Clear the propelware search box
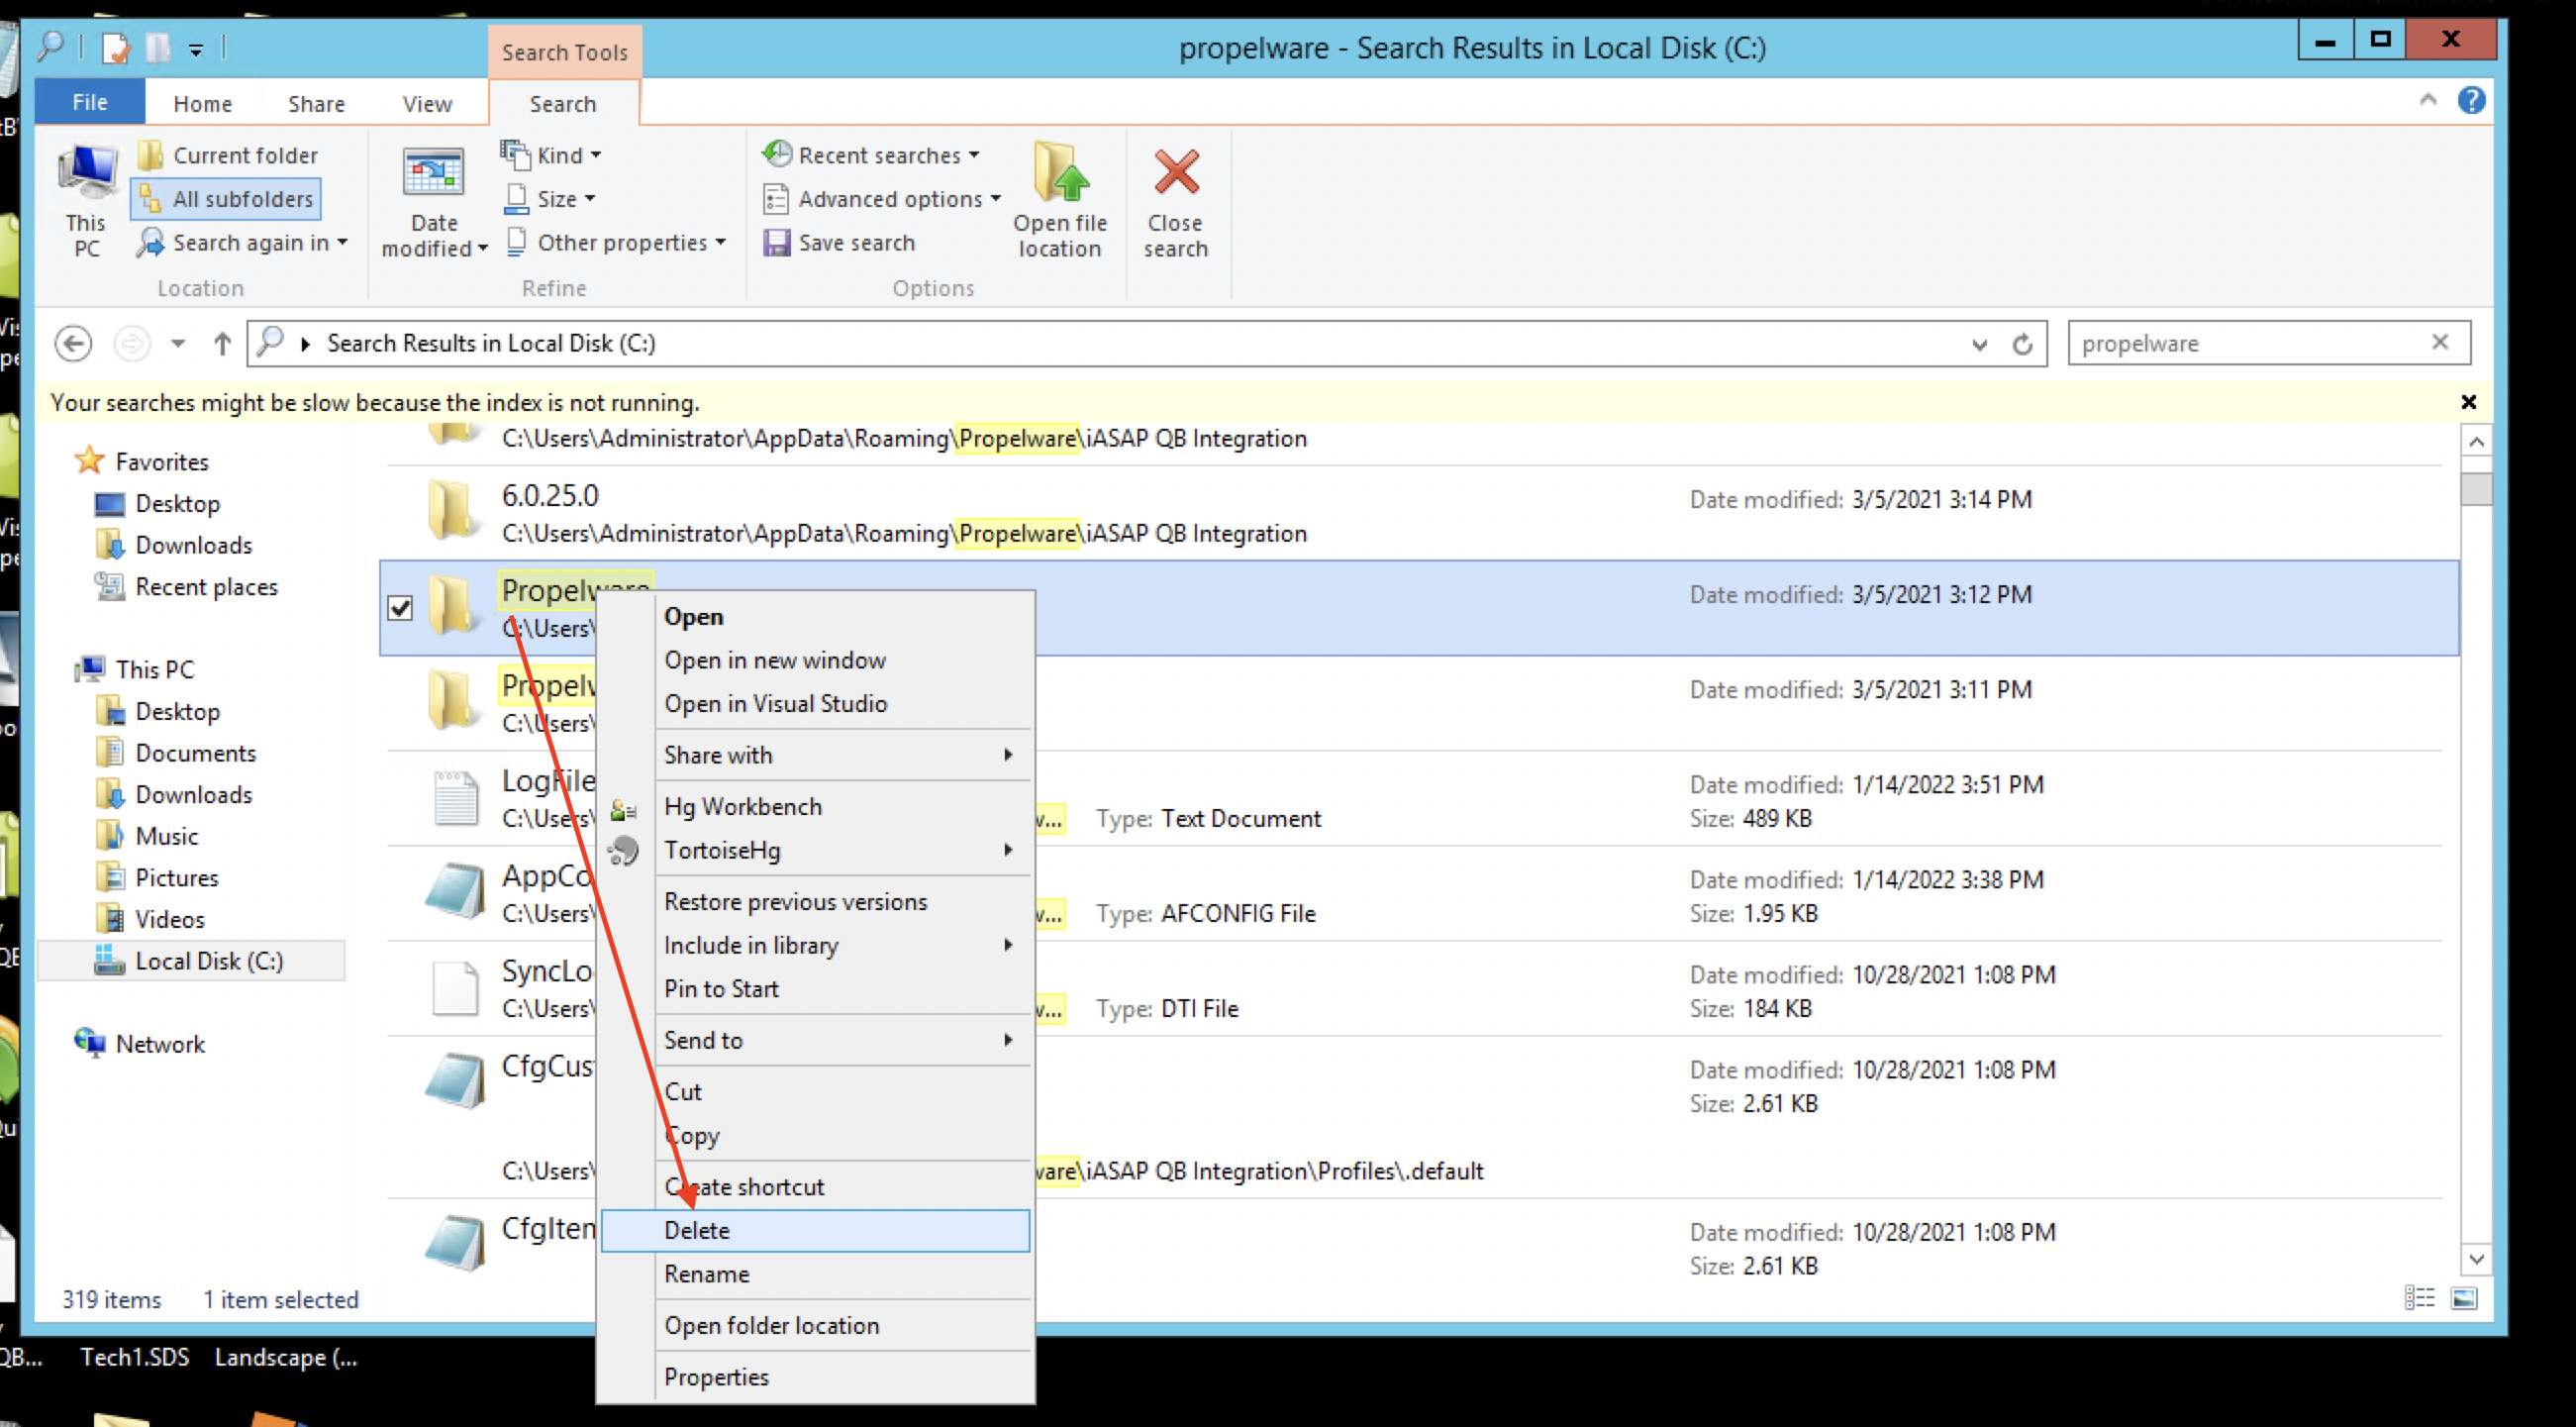2576x1427 pixels. pyautogui.click(x=2439, y=342)
